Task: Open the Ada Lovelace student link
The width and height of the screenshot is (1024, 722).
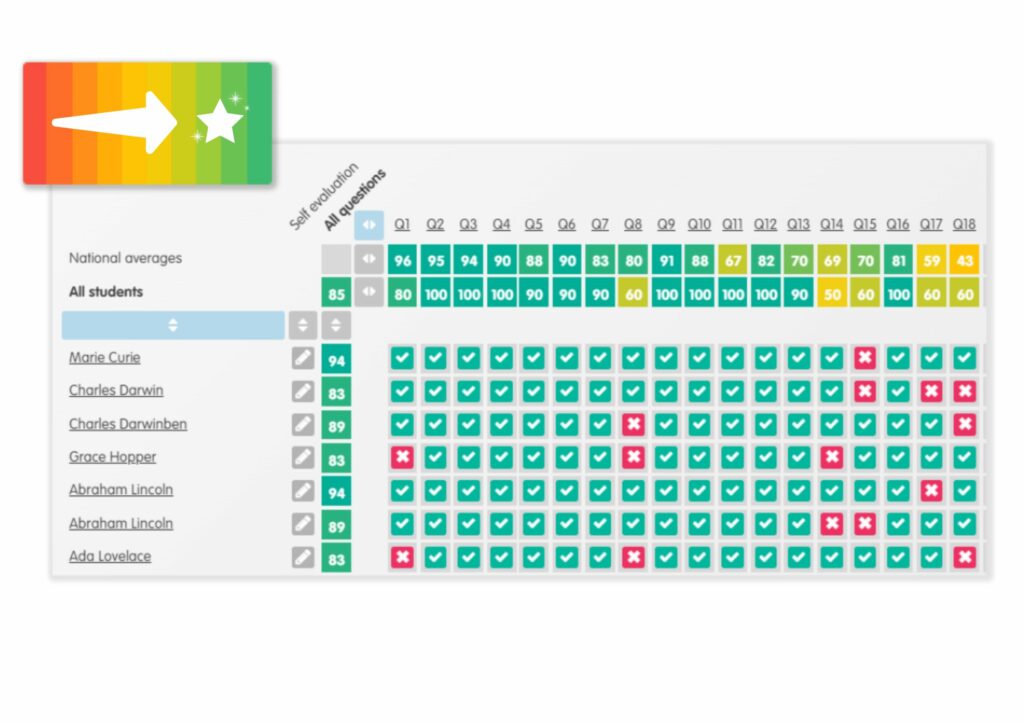Action: pos(110,556)
